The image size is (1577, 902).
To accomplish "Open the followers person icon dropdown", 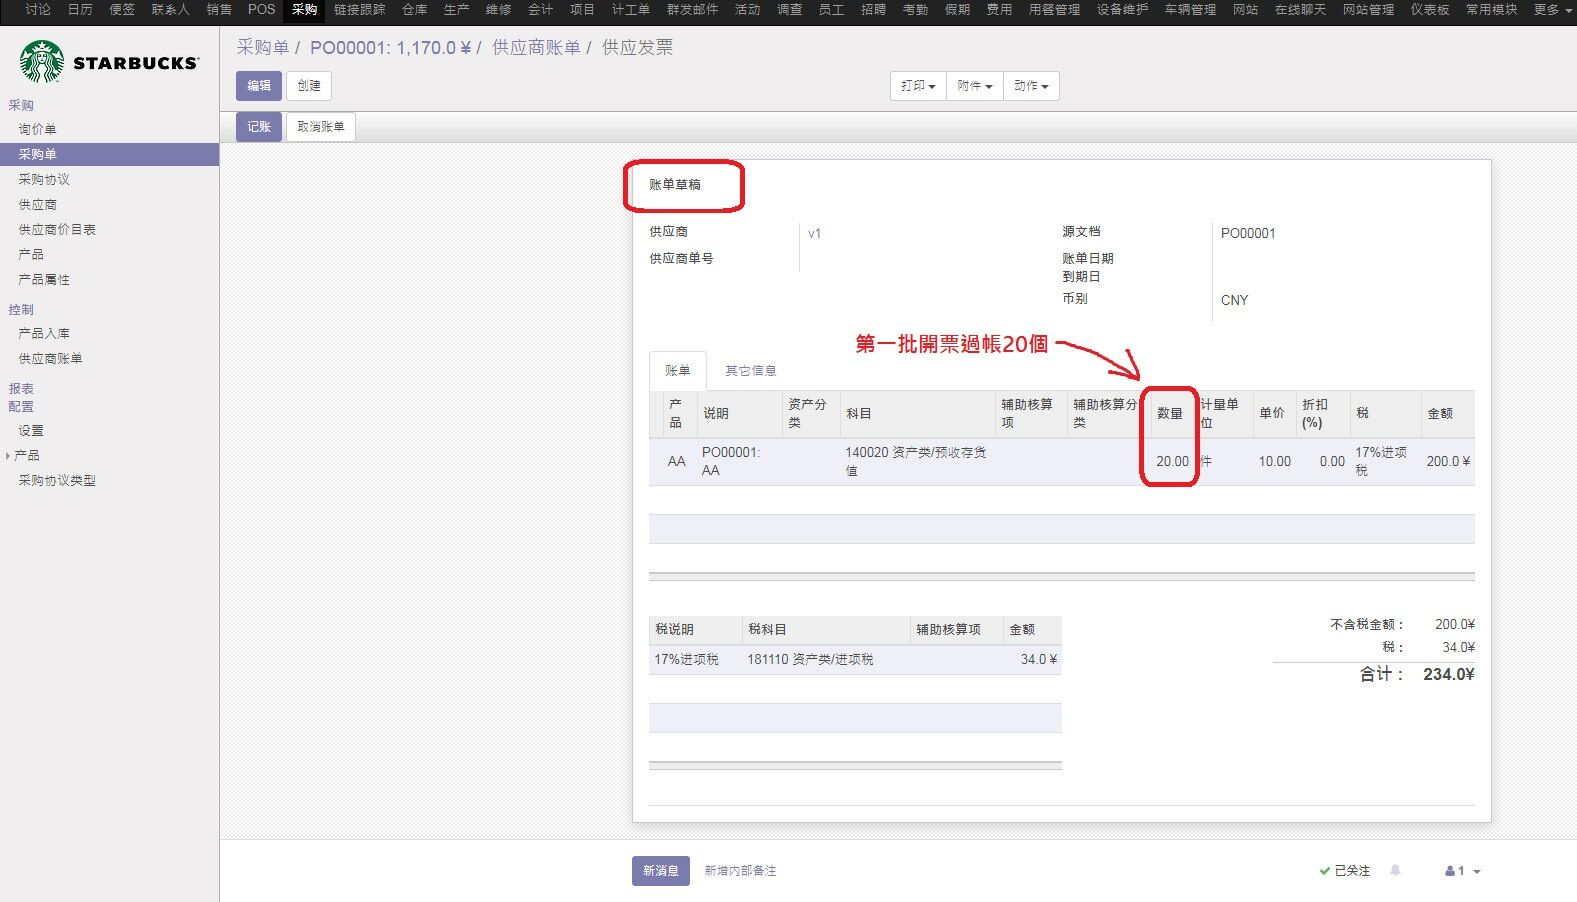I will pos(1463,871).
